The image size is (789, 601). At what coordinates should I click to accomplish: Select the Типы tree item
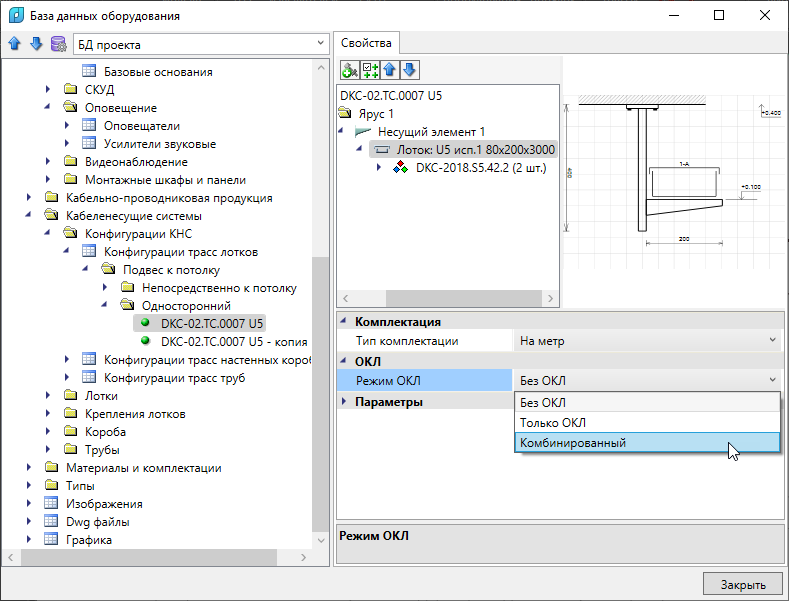tap(80, 486)
